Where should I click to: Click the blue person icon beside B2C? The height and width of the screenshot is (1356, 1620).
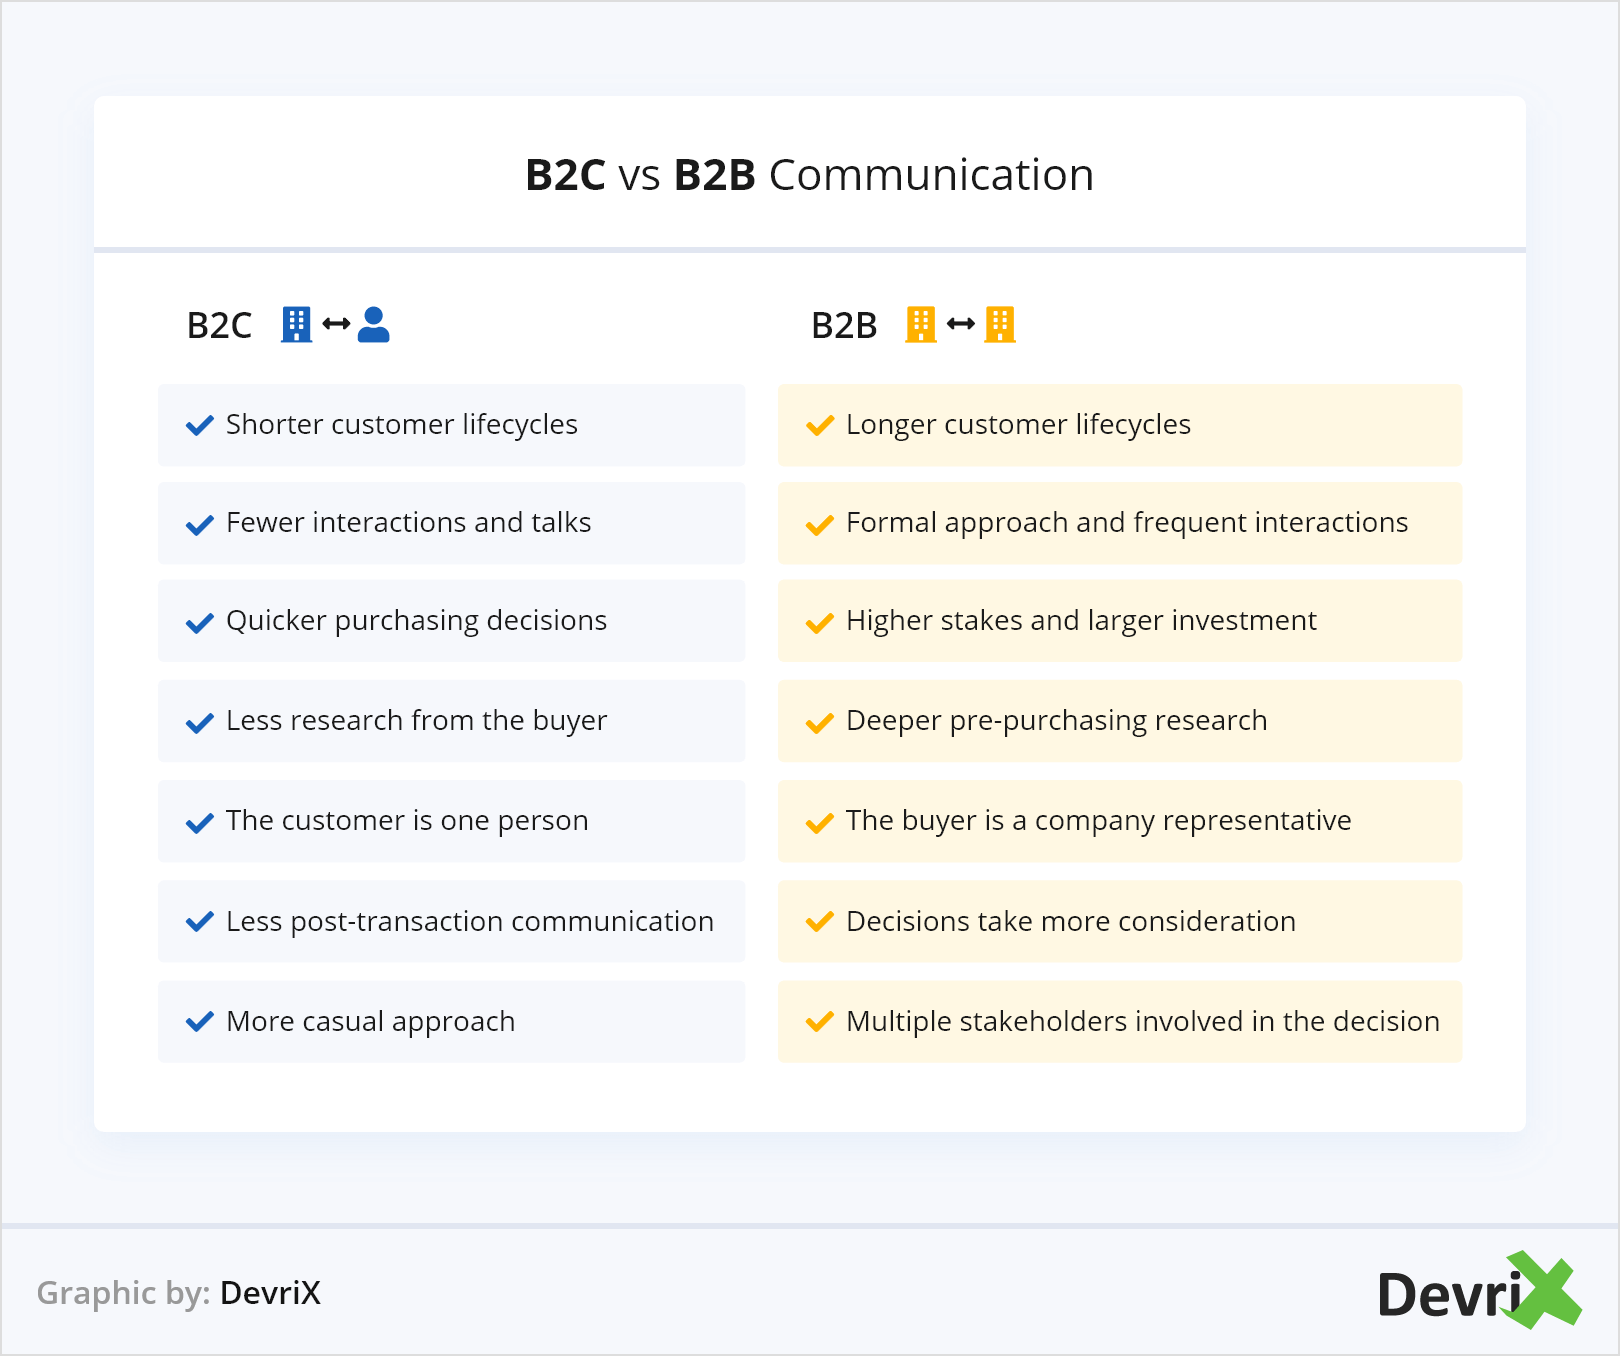[373, 324]
